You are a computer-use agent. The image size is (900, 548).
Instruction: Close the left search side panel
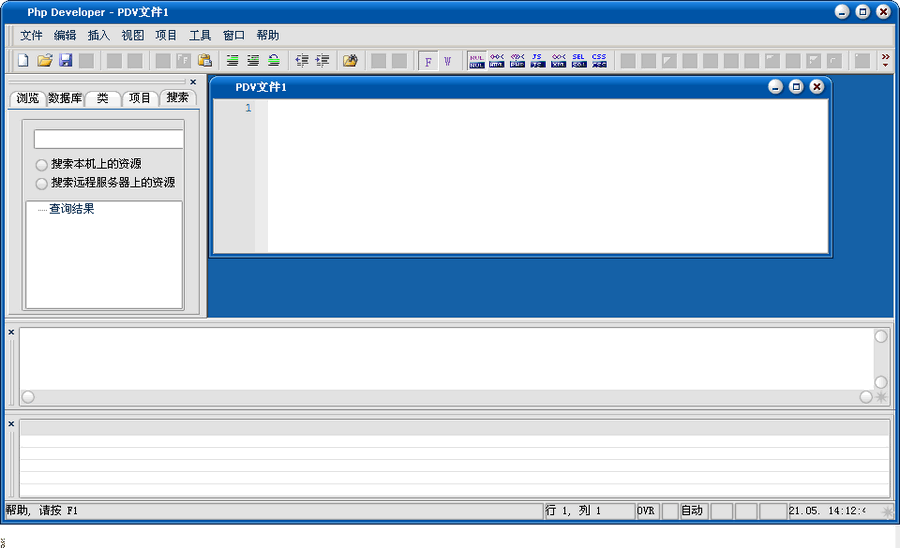pos(193,82)
